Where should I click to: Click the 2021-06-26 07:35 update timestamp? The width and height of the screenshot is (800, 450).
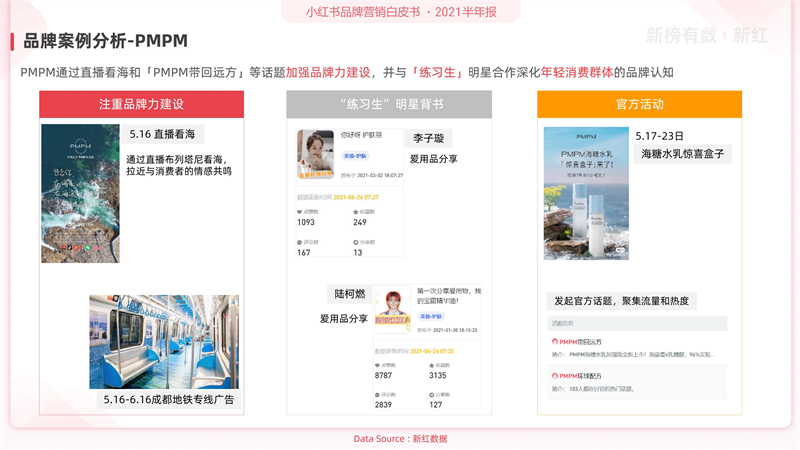pos(432,351)
